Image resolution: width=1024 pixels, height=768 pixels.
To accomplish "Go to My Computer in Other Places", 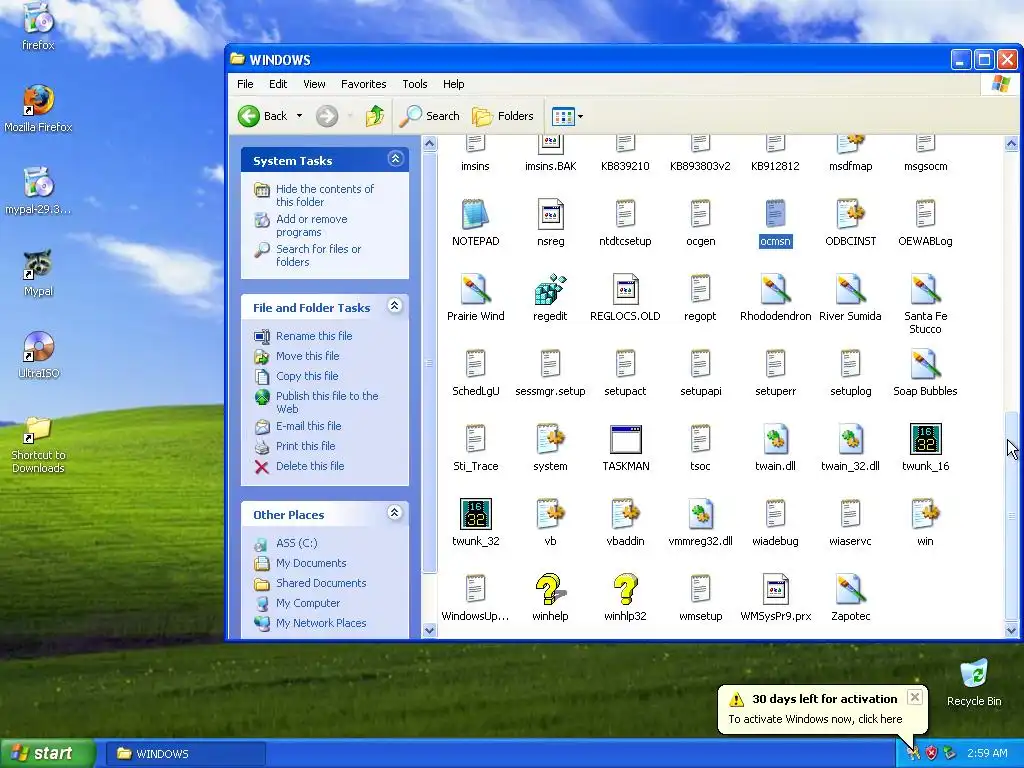I will pos(308,603).
